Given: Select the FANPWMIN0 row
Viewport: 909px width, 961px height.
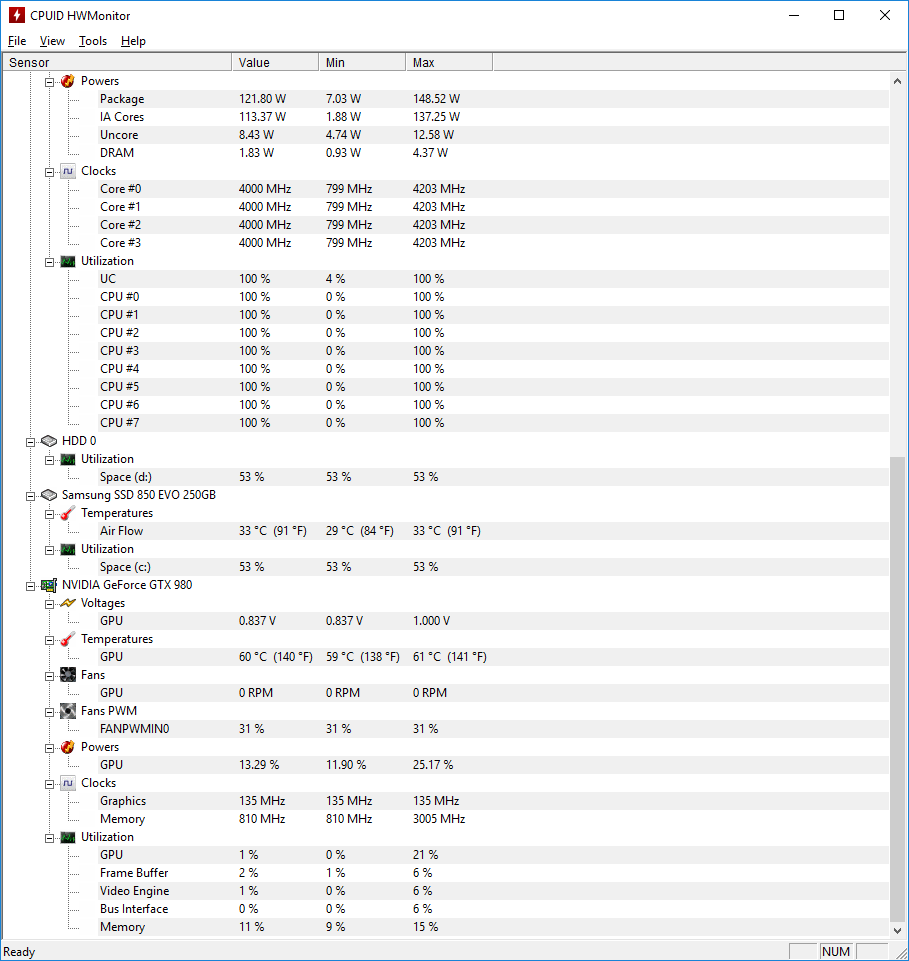Looking at the screenshot, I should pyautogui.click(x=493, y=729).
